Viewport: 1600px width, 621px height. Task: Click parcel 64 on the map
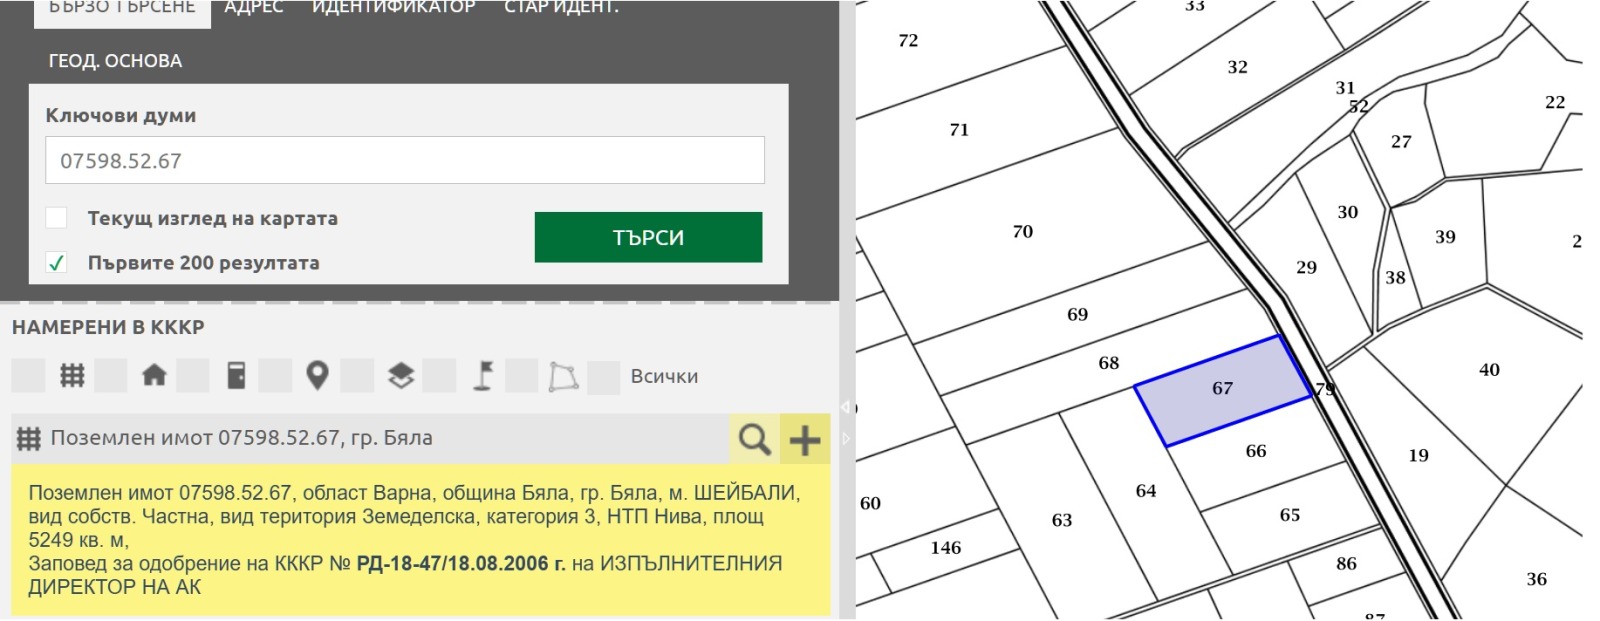click(1146, 492)
